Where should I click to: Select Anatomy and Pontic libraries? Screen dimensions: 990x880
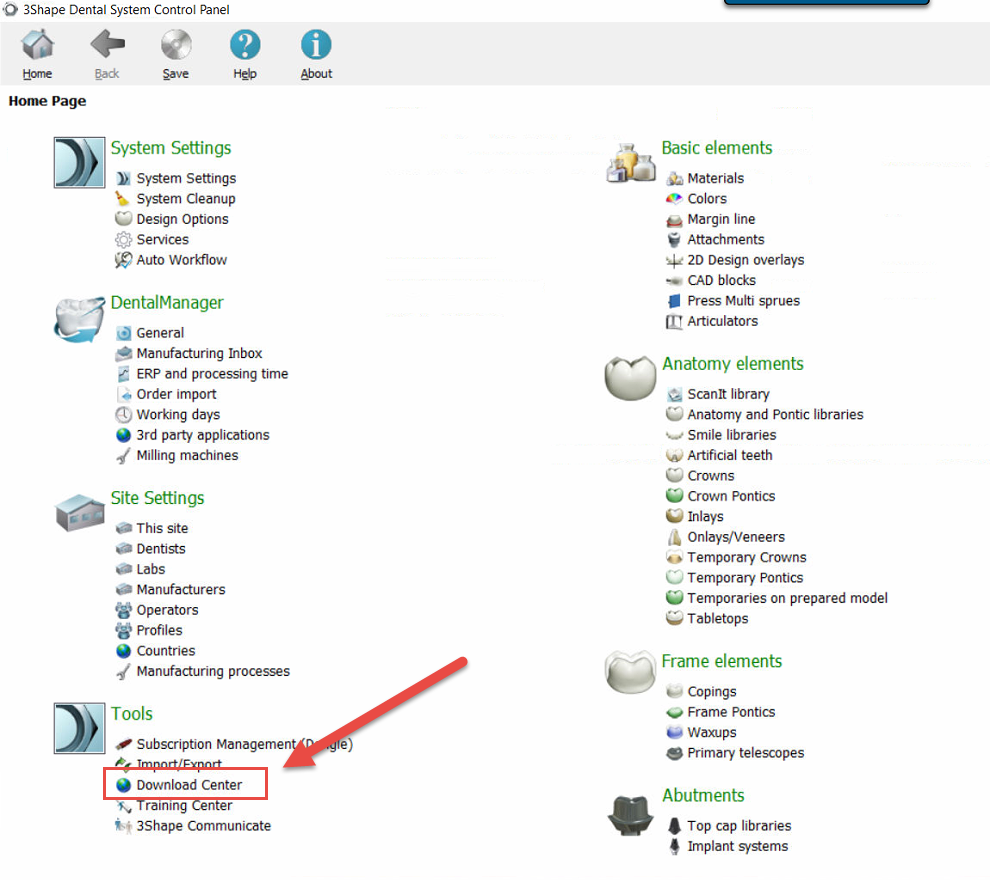pos(775,414)
